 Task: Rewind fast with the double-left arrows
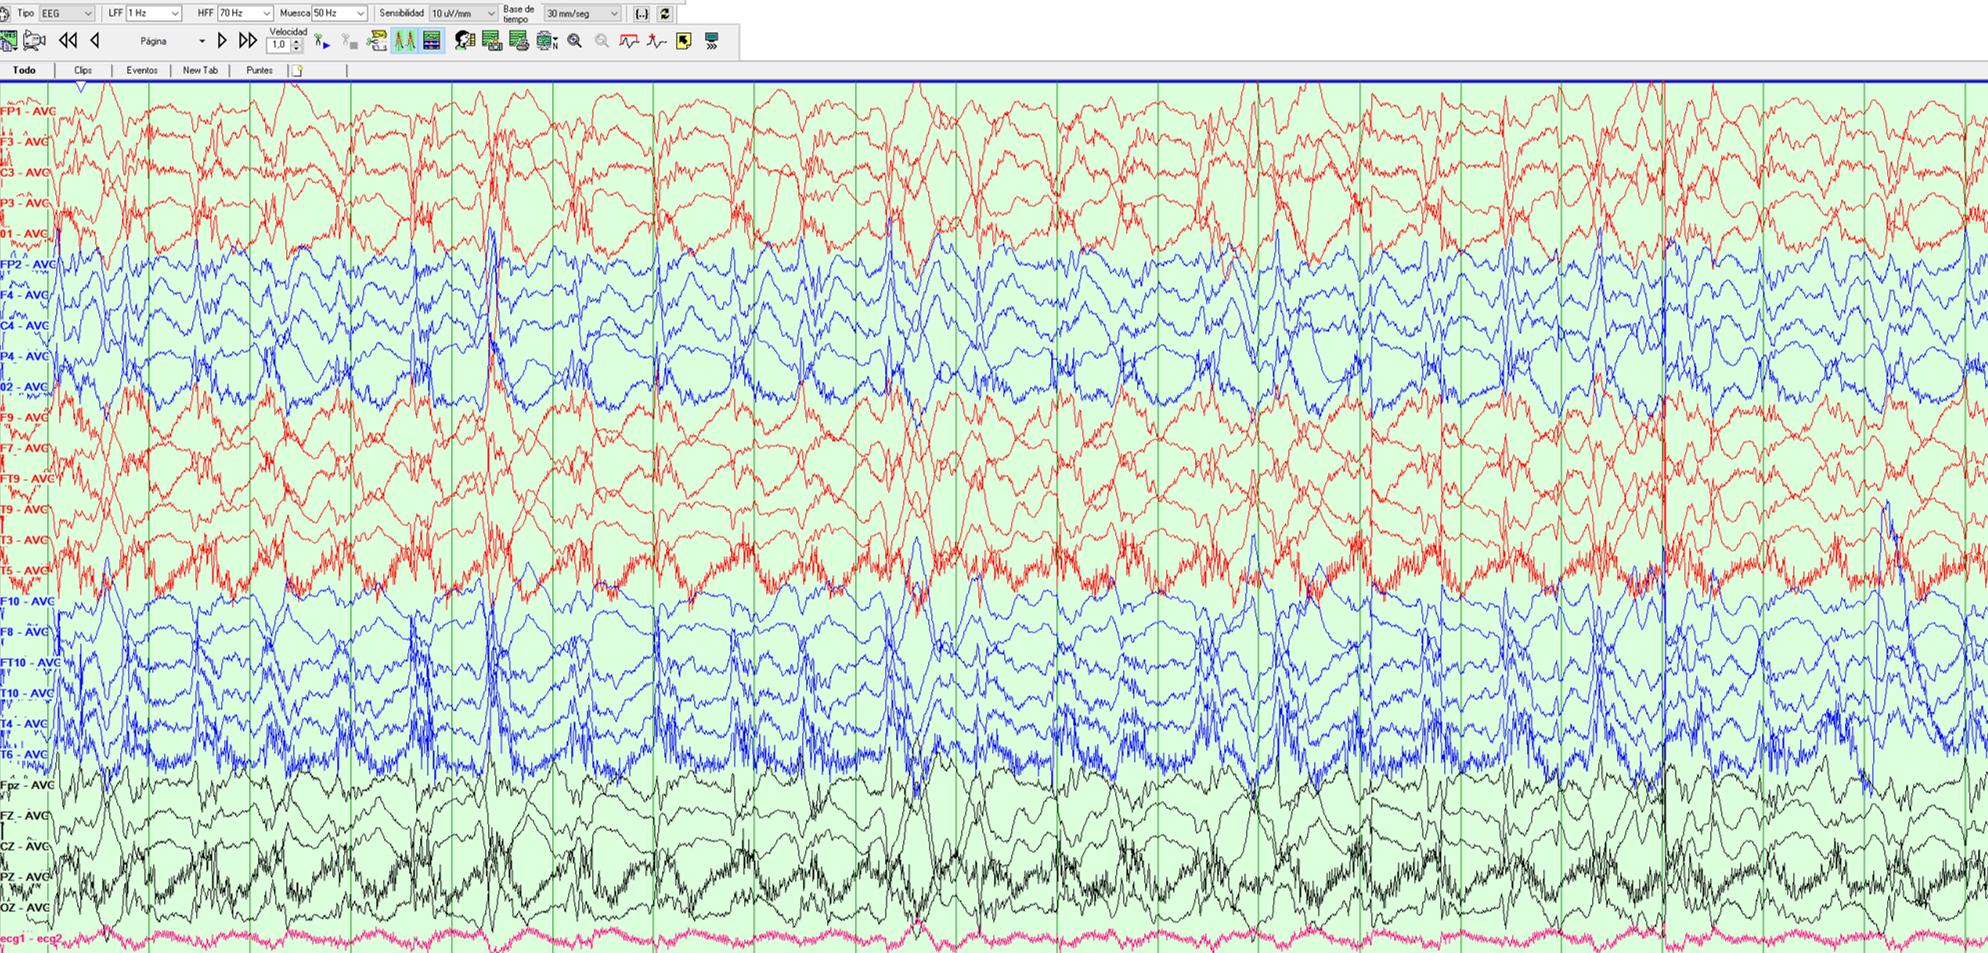[x=67, y=41]
